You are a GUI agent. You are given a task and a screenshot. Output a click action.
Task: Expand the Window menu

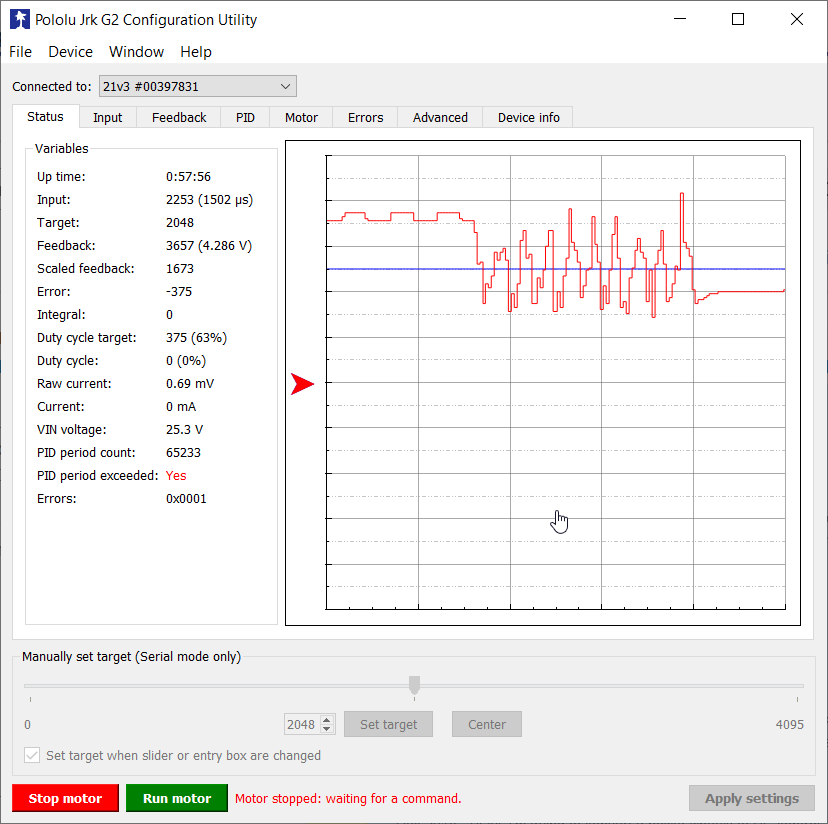pos(136,52)
